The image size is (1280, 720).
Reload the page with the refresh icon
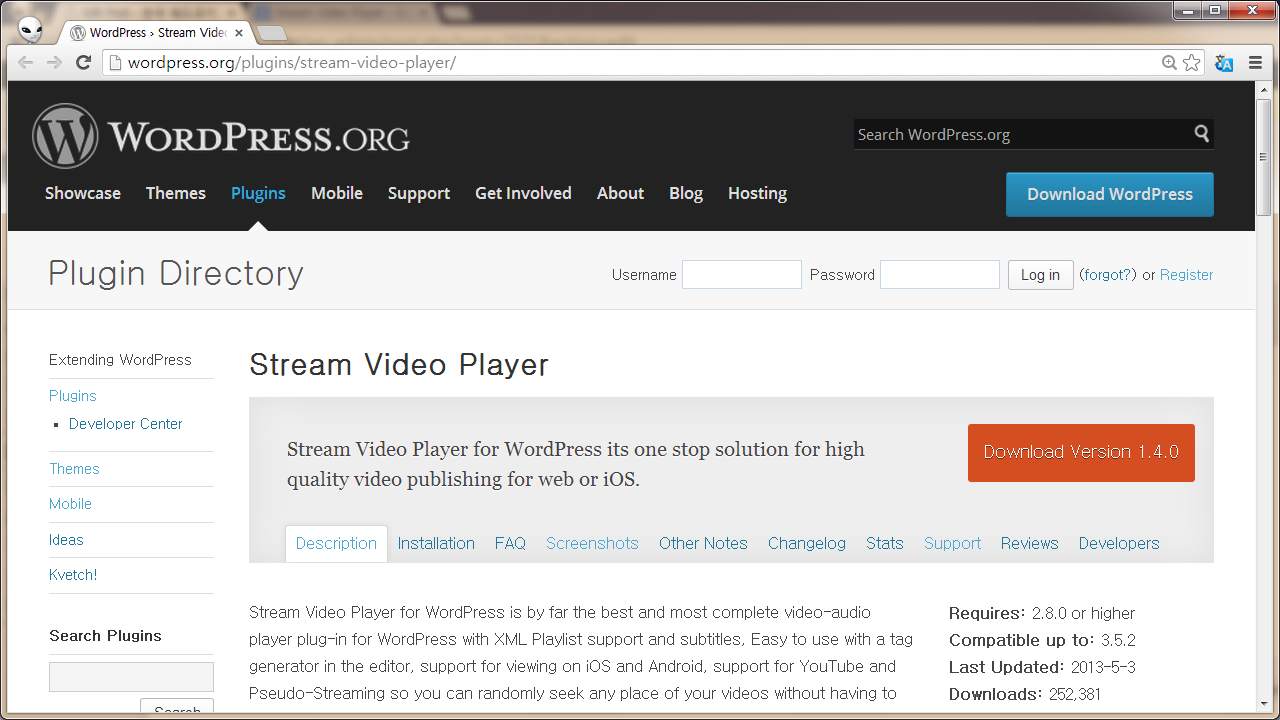point(83,62)
